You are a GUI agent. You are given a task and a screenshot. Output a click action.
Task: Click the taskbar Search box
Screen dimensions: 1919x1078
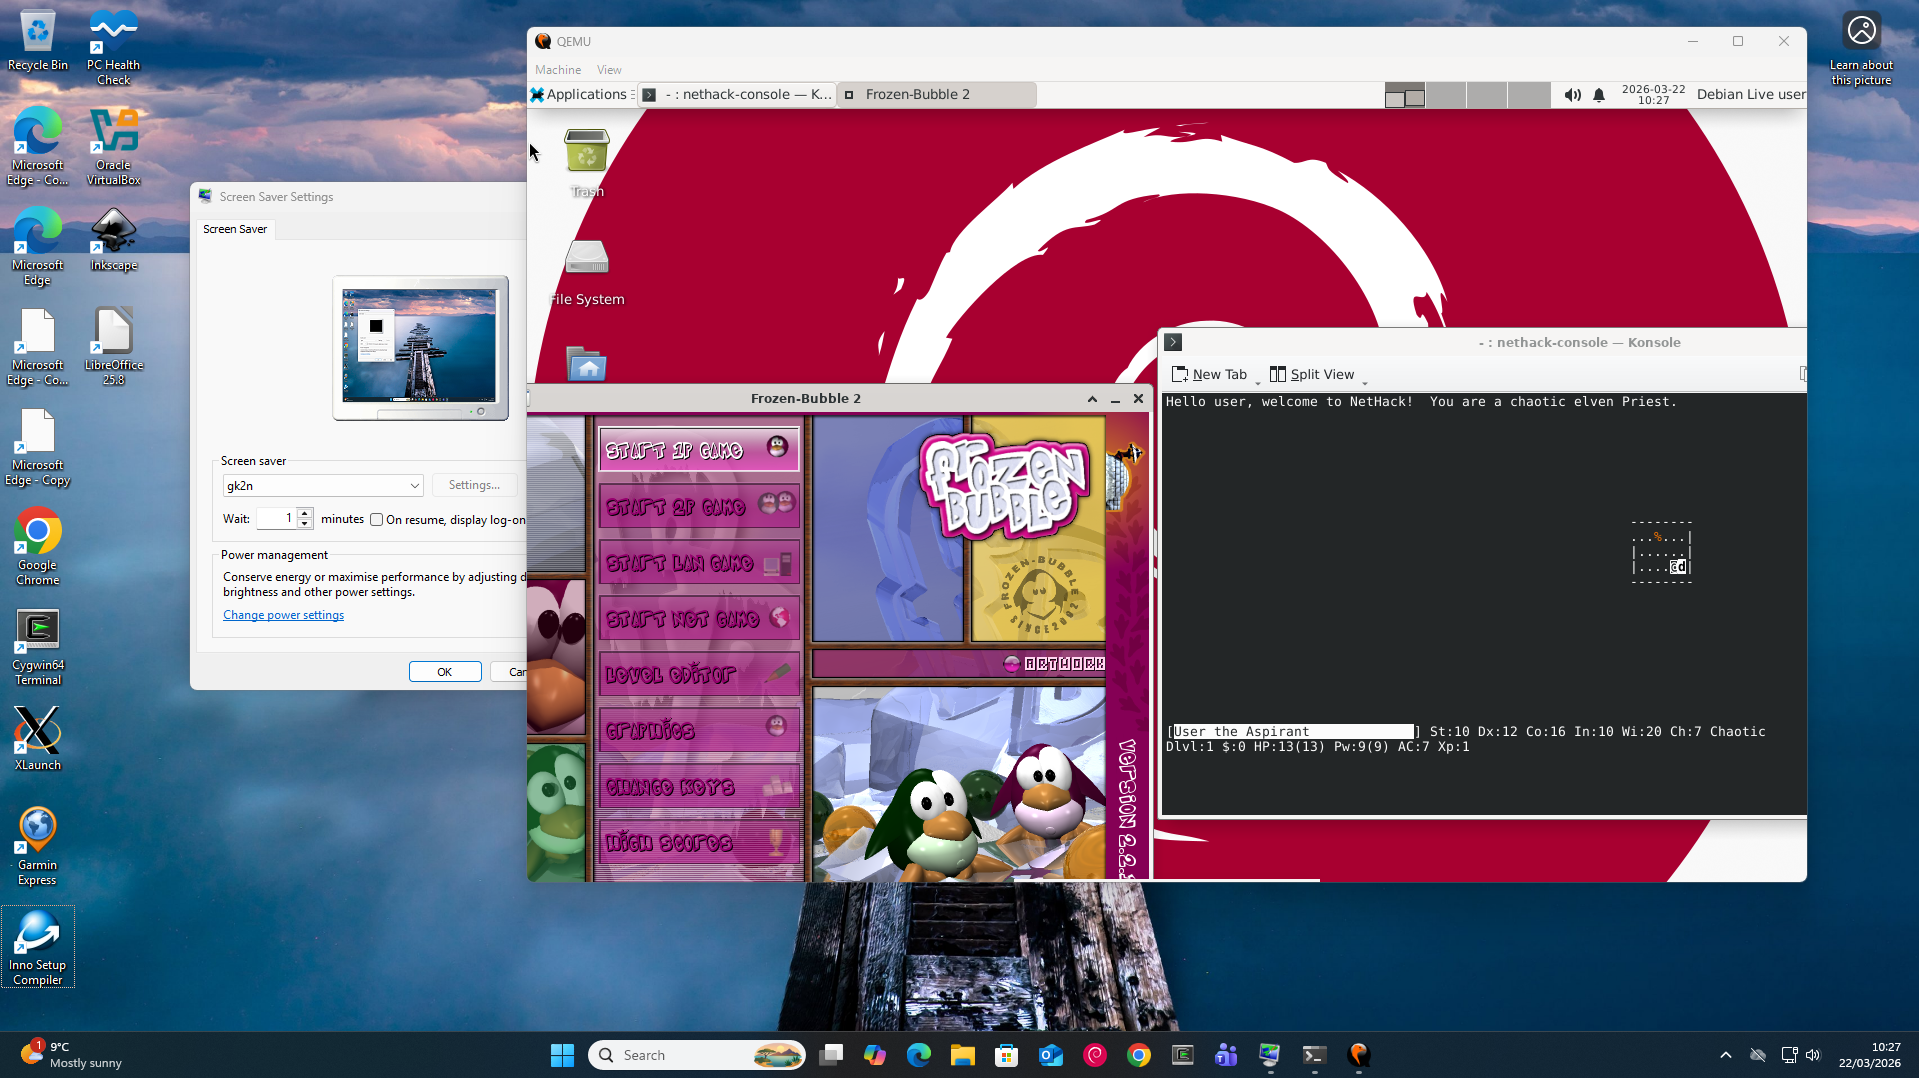click(698, 1056)
